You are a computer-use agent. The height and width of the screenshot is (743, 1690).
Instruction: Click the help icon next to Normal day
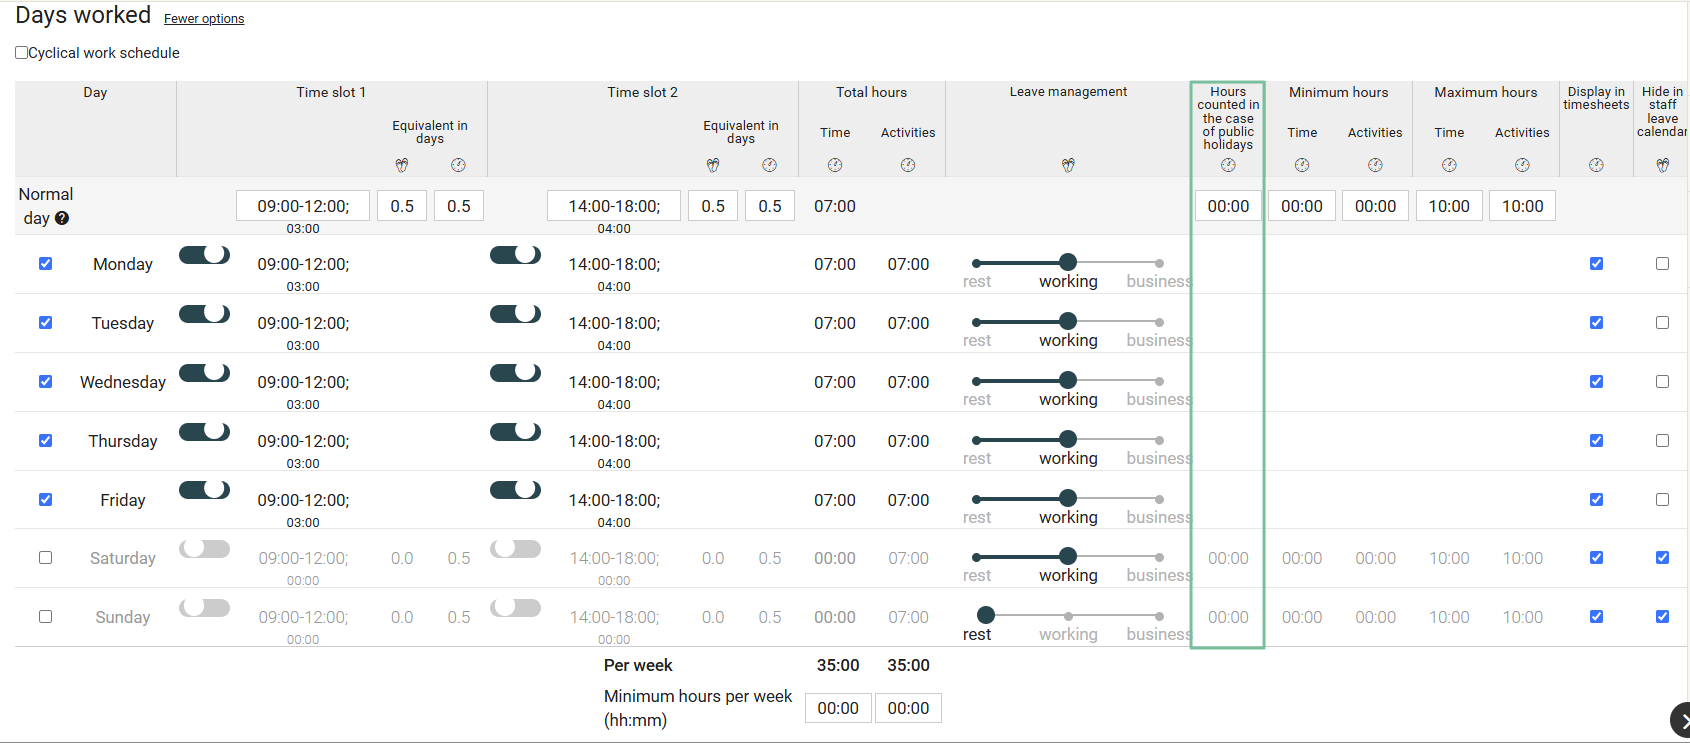pos(62,218)
